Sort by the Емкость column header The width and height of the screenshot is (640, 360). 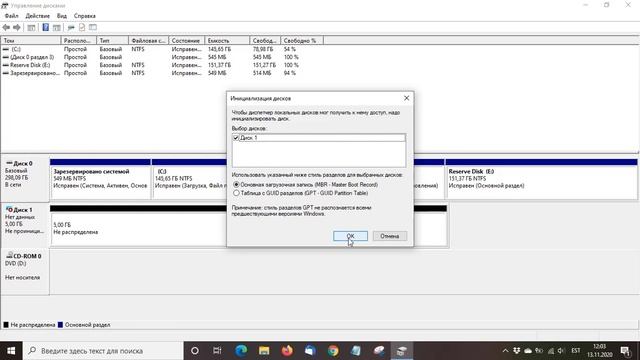coord(227,40)
